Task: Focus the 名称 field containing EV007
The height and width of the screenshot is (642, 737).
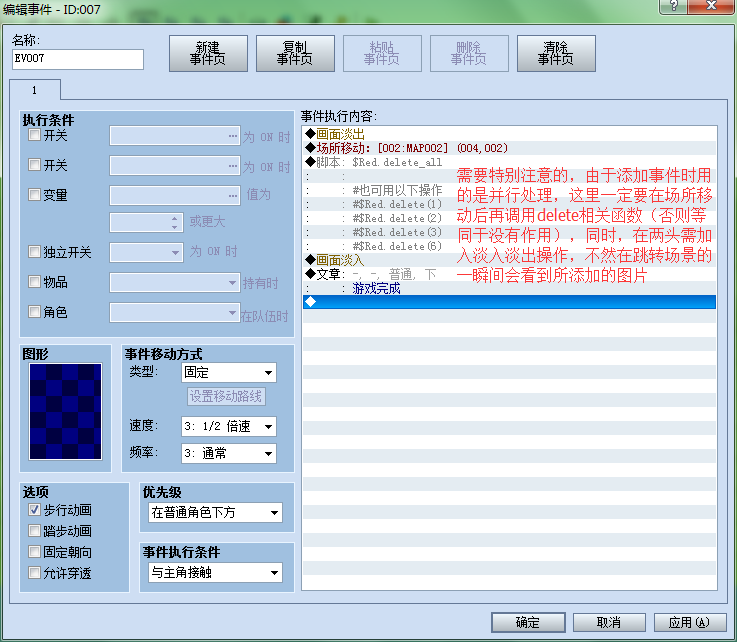Action: (x=78, y=59)
